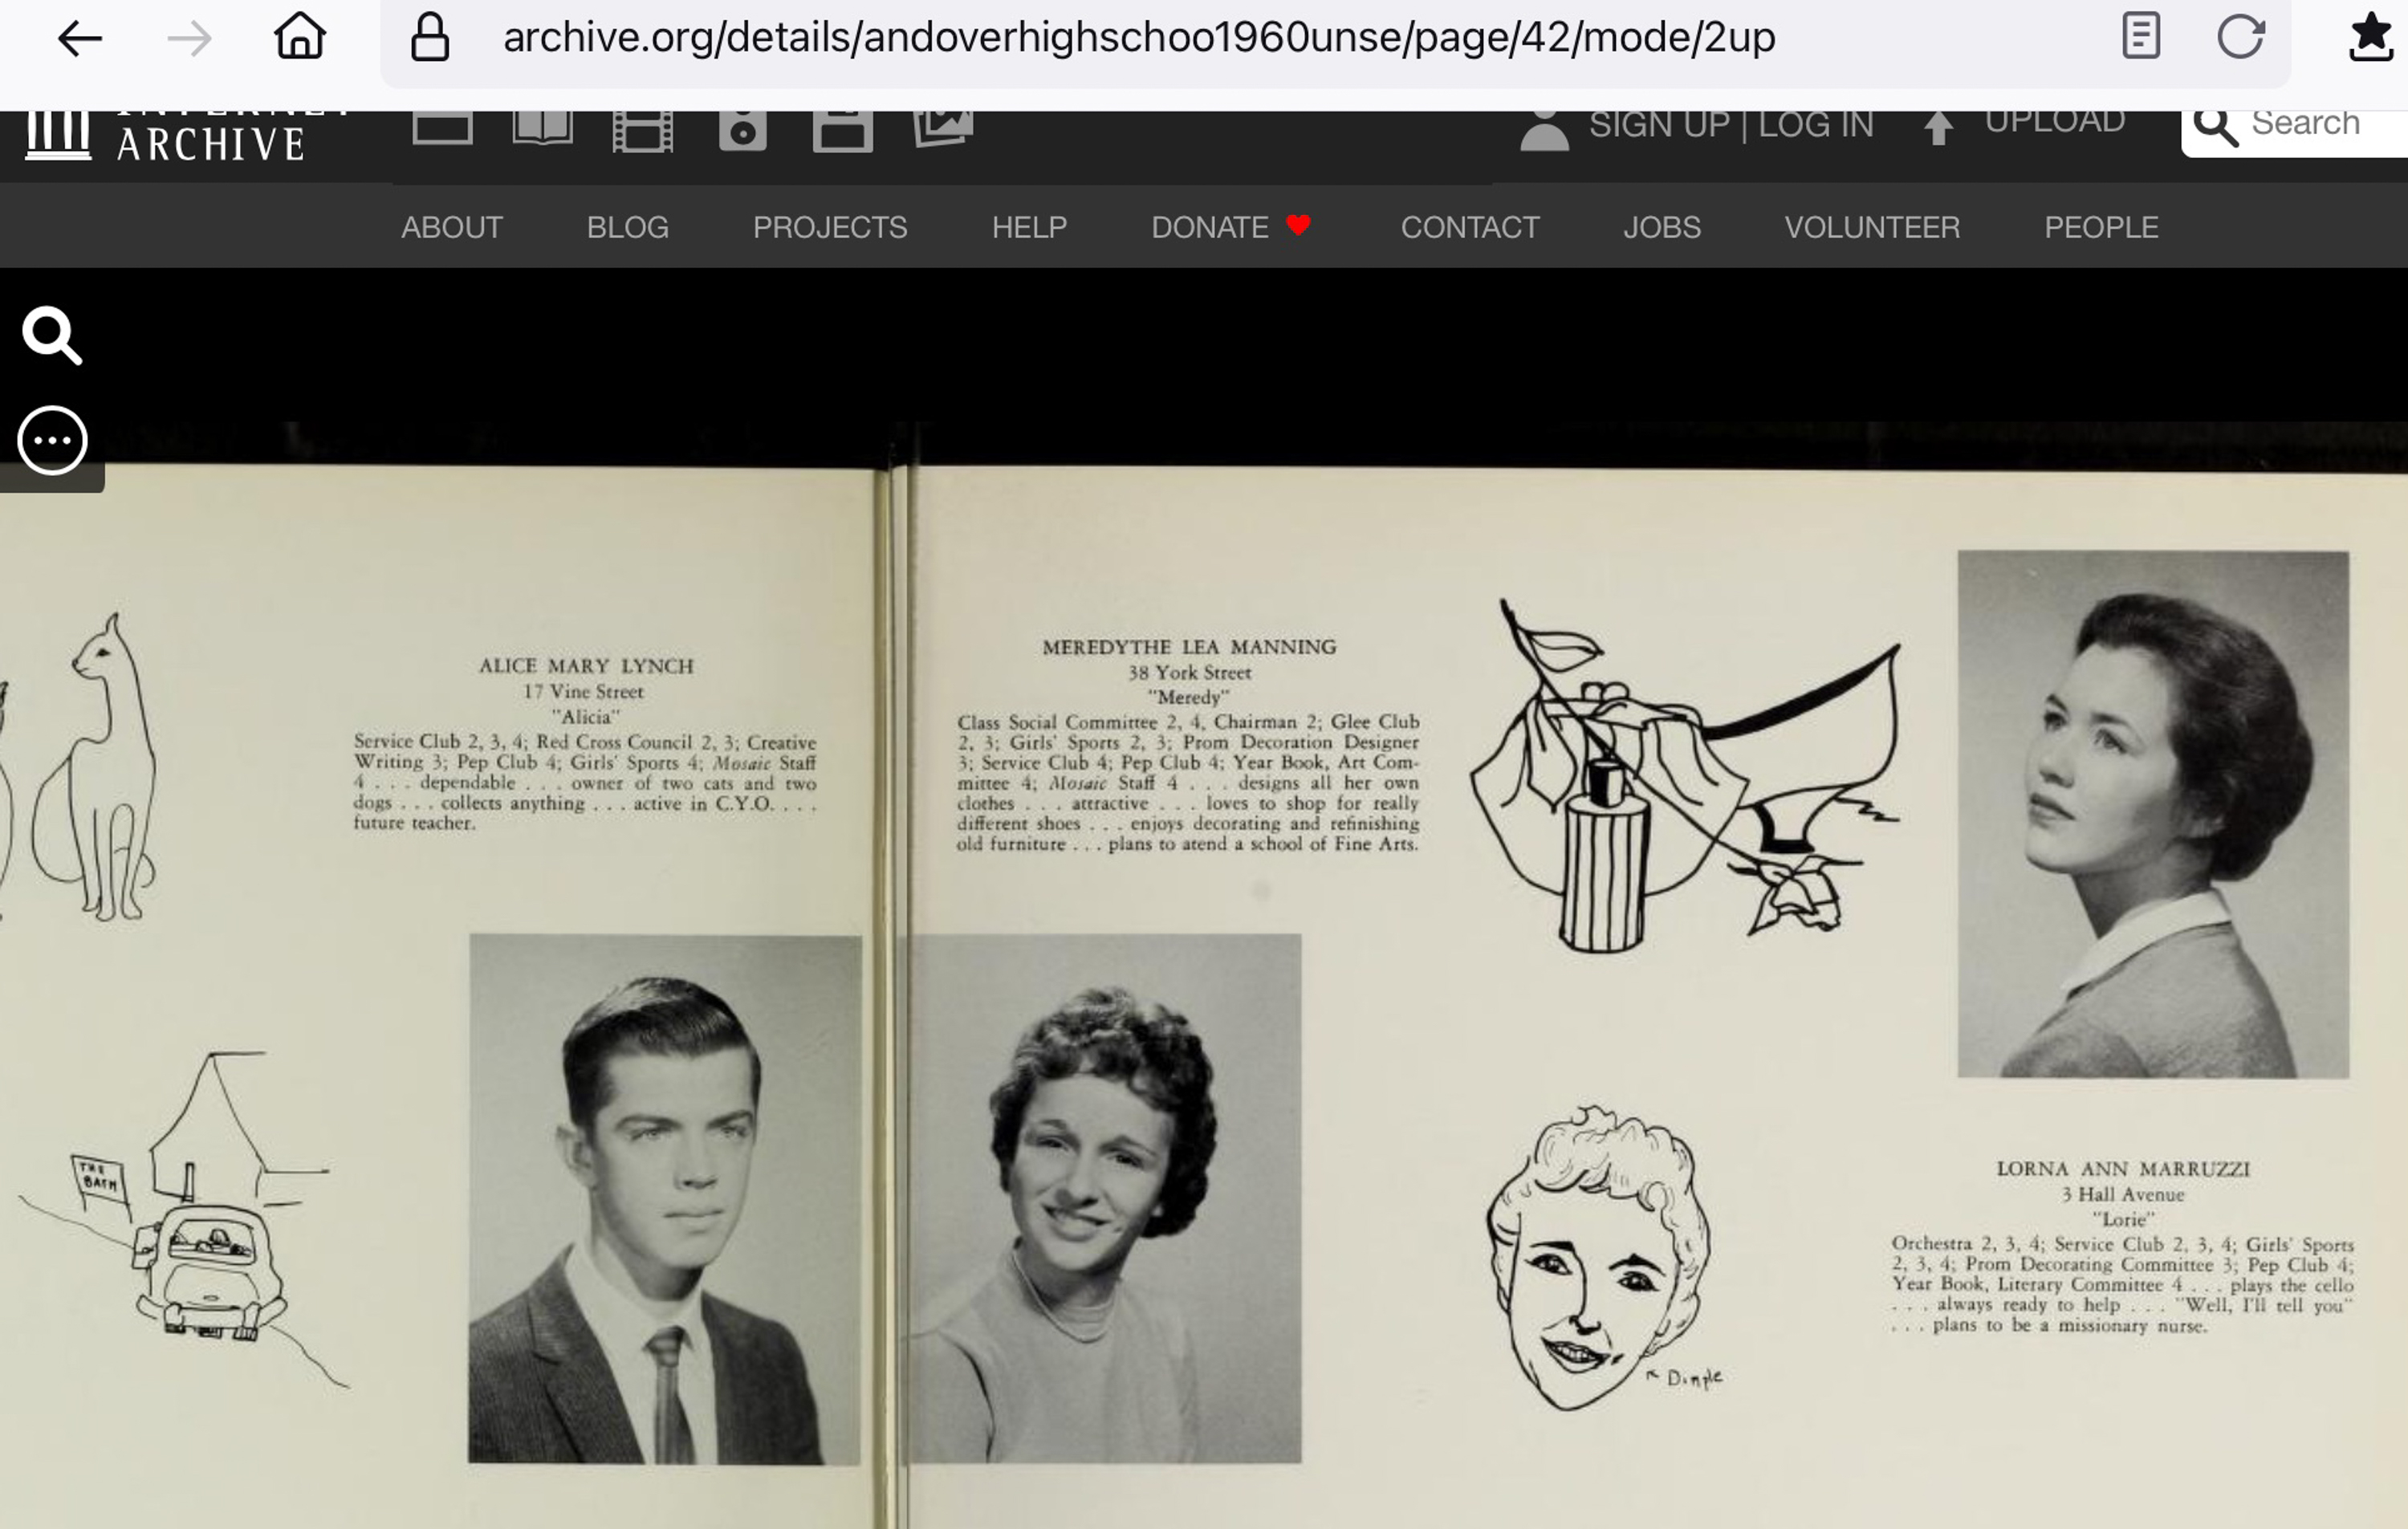Open the more options ellipsis button
This screenshot has width=2408, height=1529.
[x=53, y=440]
